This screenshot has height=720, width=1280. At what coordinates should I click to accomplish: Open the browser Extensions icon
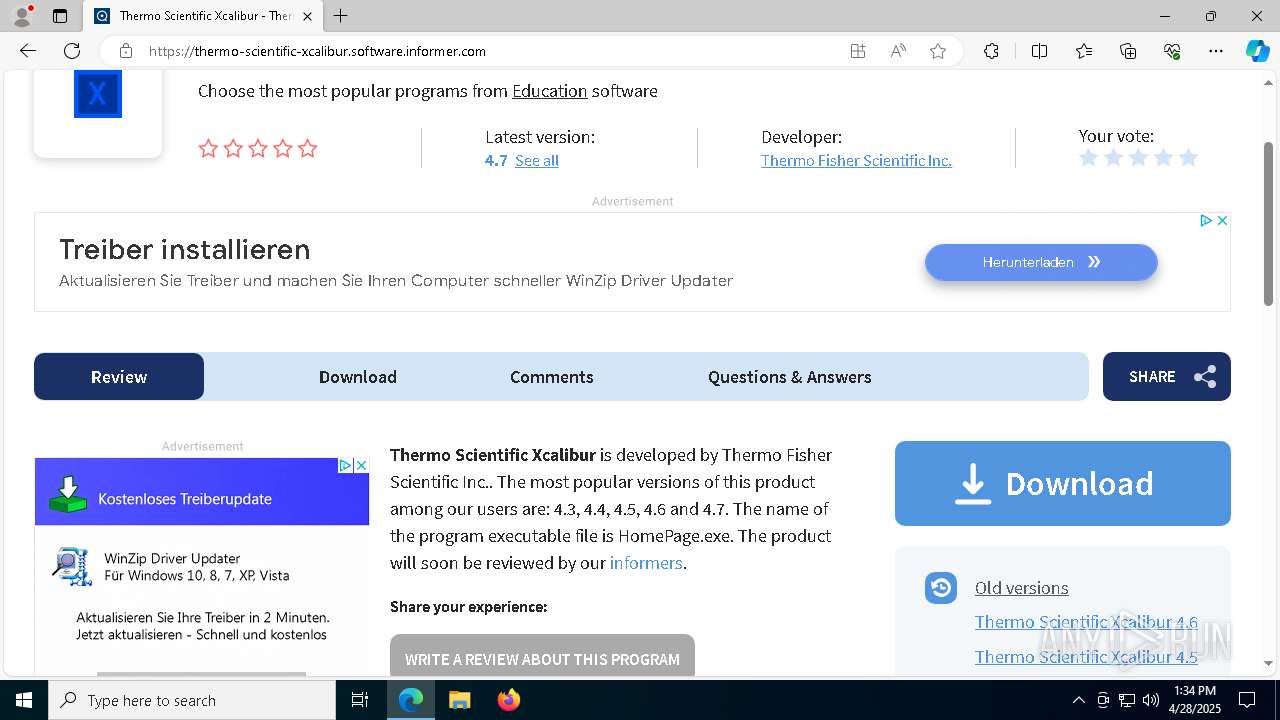point(991,51)
